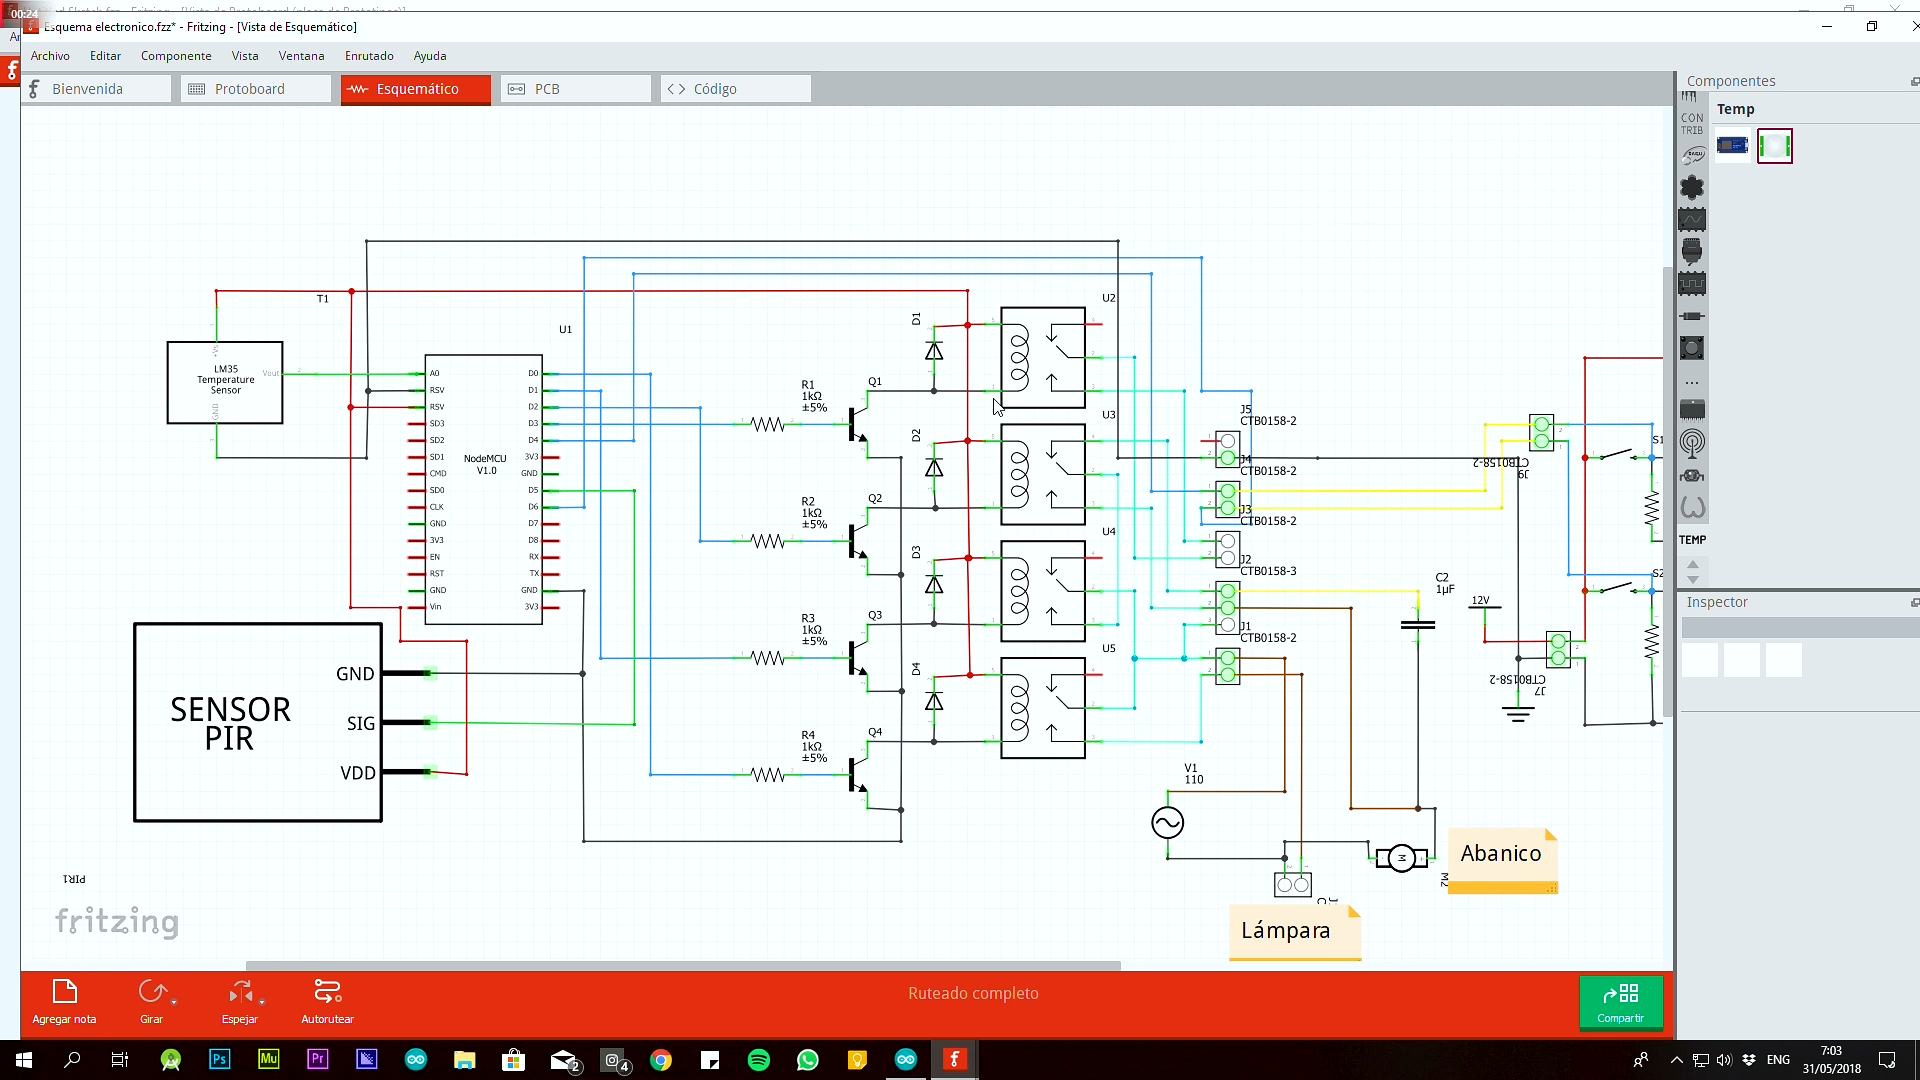This screenshot has width=1920, height=1080.
Task: Open Windows notification center
Action: [1887, 1060]
